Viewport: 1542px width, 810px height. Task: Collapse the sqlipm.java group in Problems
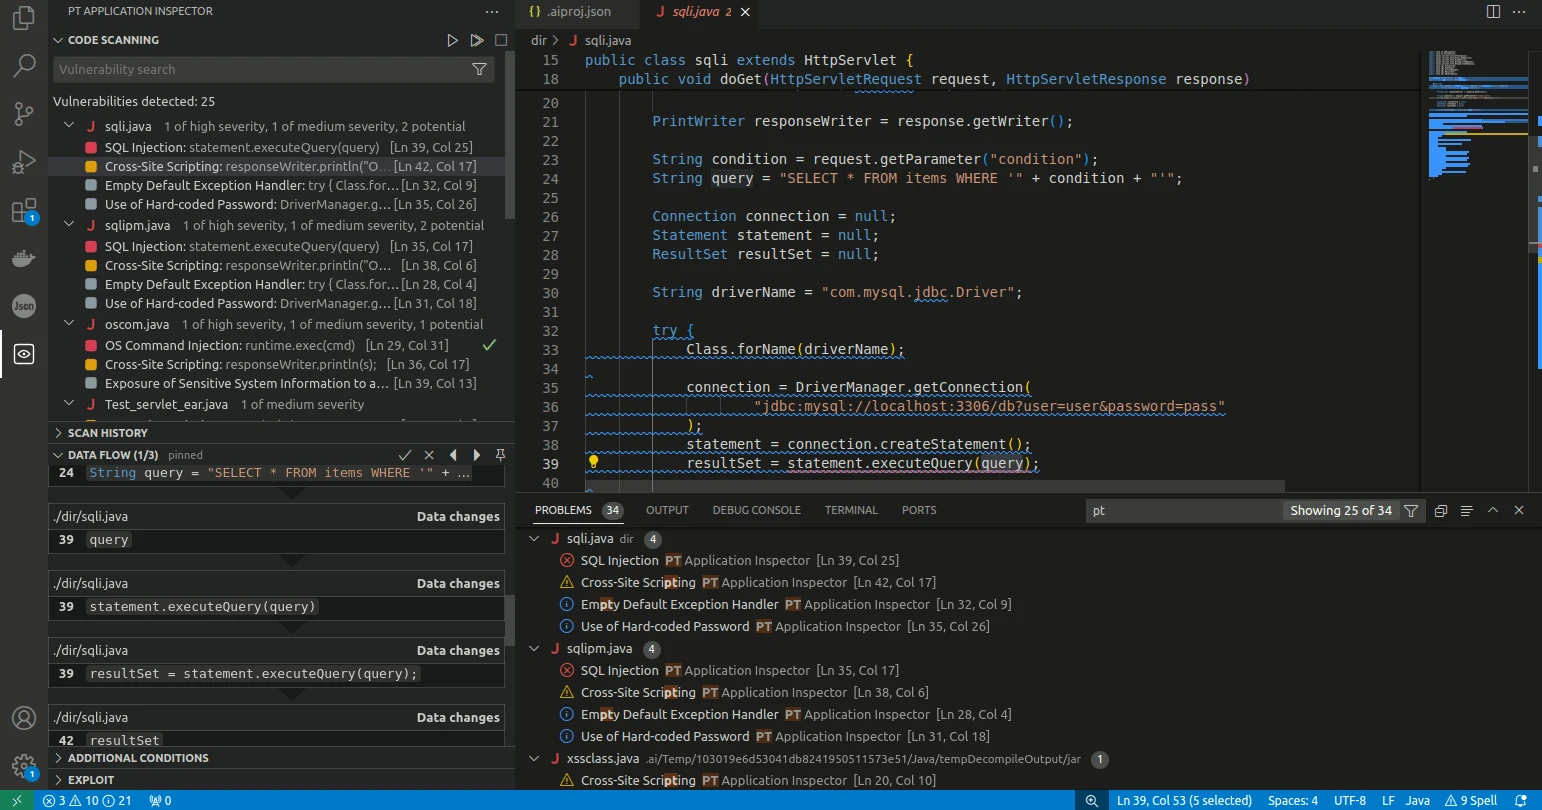[x=534, y=647]
